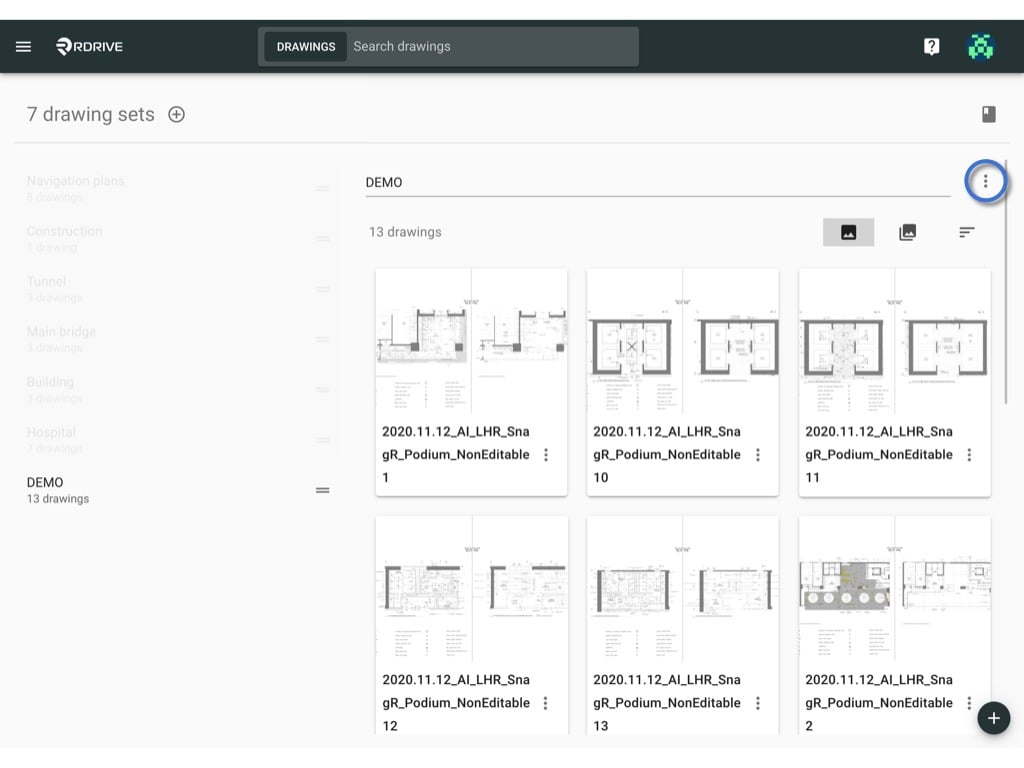Select the Hospital drawing set
Image resolution: width=1024 pixels, height=768 pixels.
(x=176, y=440)
